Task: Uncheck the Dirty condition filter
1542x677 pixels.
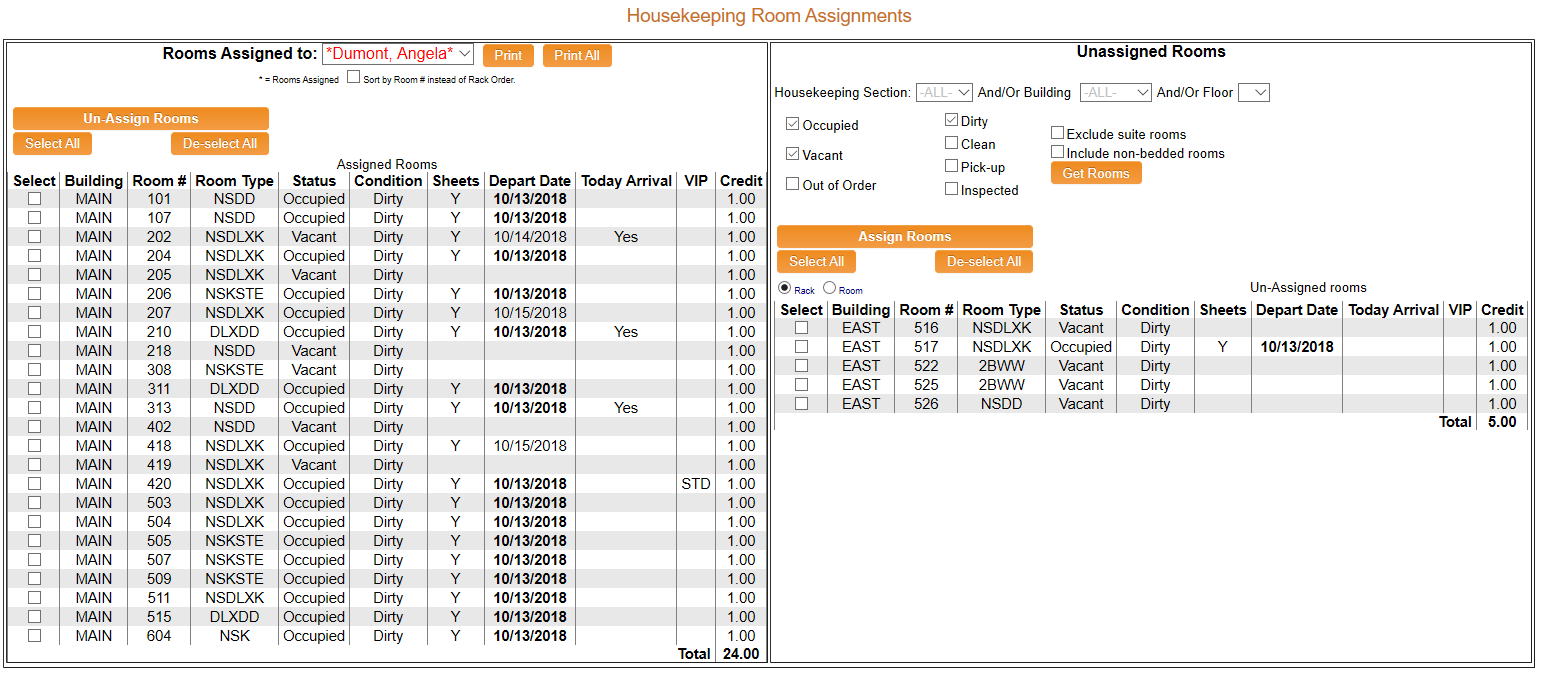Action: click(951, 120)
